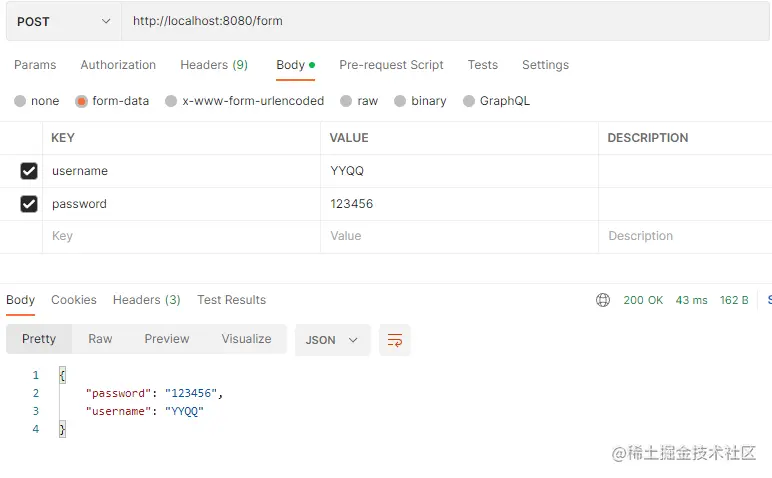Open the response Cookies tab
This screenshot has width=772, height=478.
click(74, 300)
